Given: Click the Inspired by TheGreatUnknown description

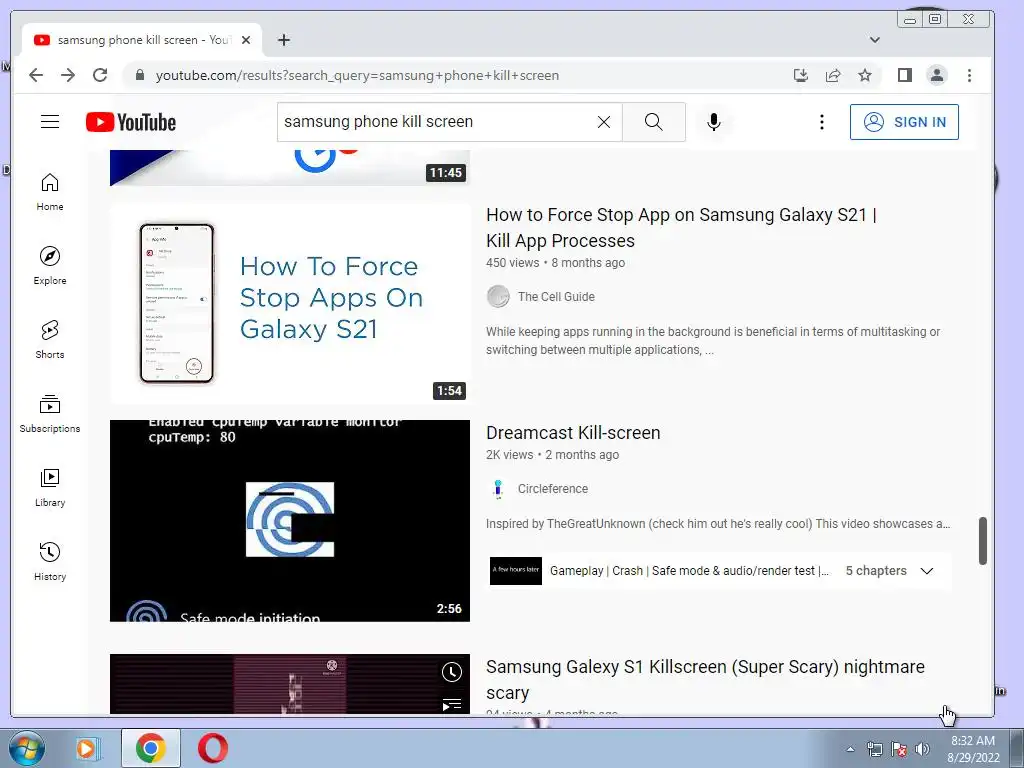Looking at the screenshot, I should [x=718, y=524].
